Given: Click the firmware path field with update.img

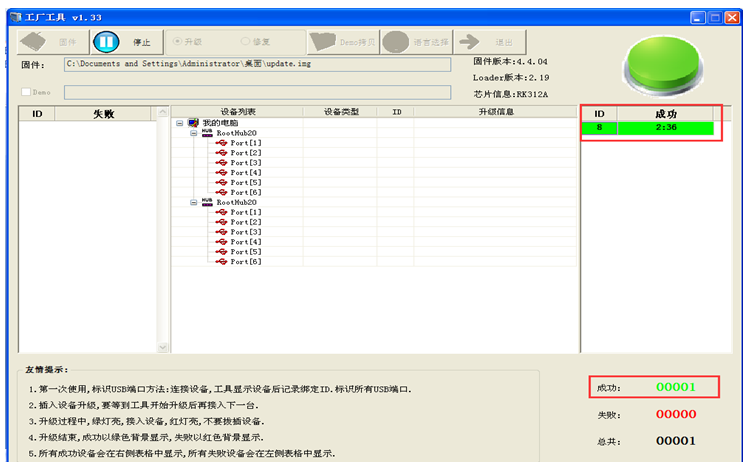Looking at the screenshot, I should [x=257, y=64].
